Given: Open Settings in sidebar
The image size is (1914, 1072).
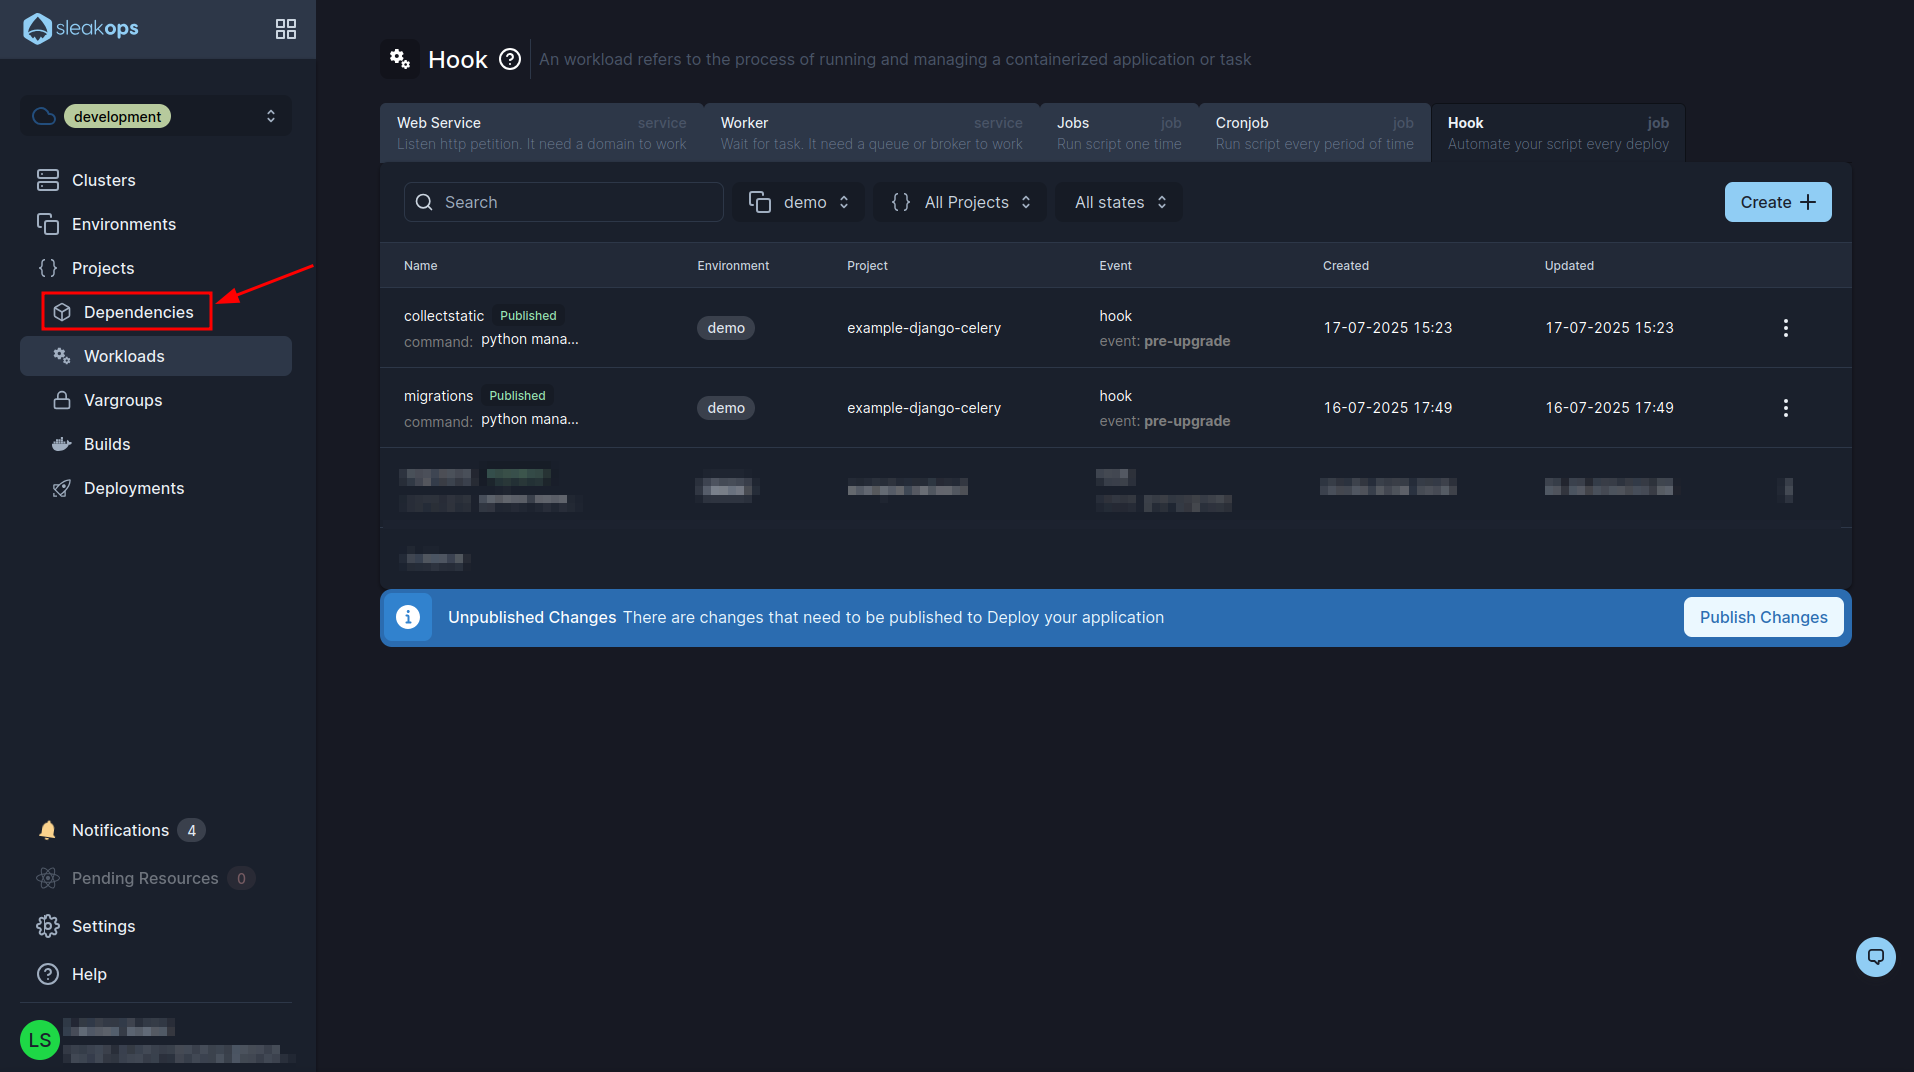Looking at the screenshot, I should click(156, 926).
